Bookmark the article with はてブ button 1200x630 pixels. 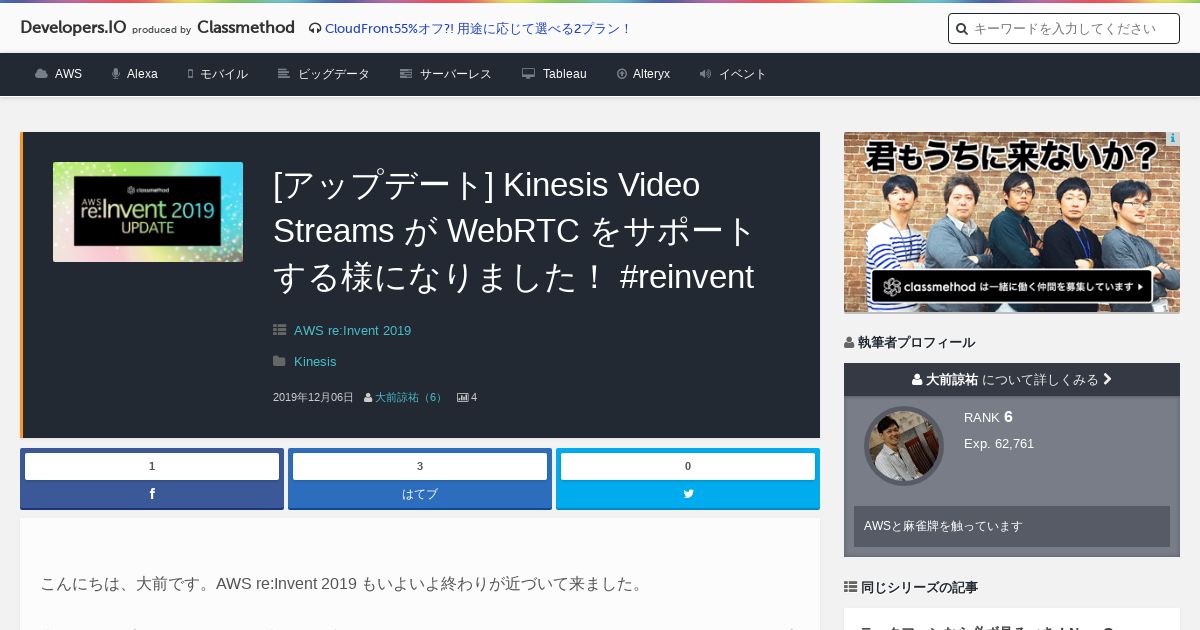(420, 494)
